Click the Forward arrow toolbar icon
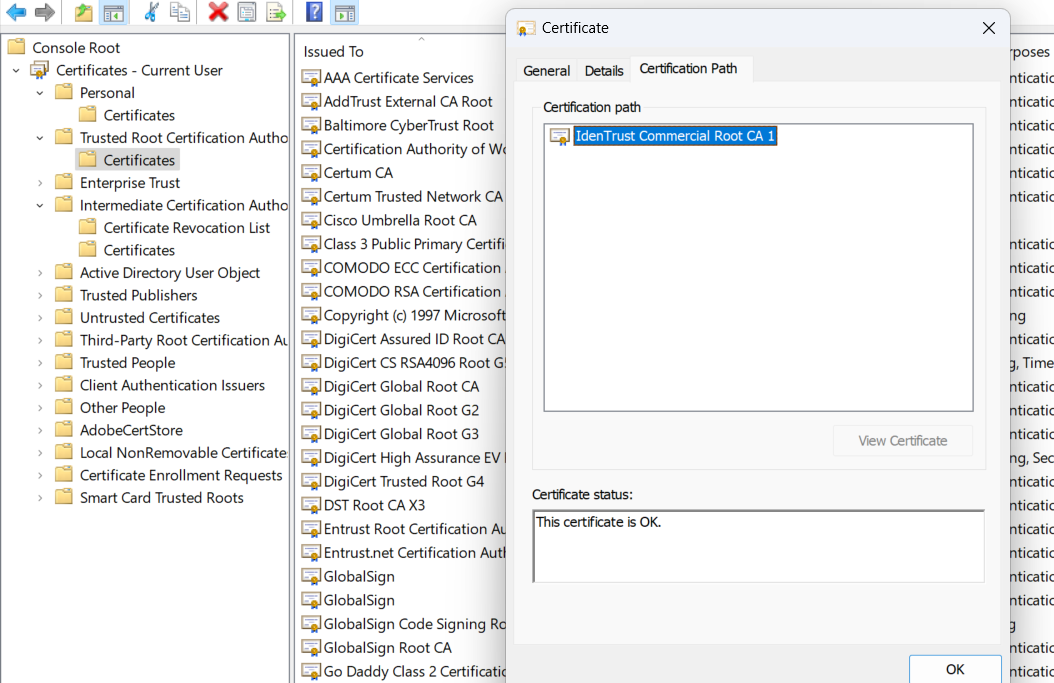 coord(44,12)
